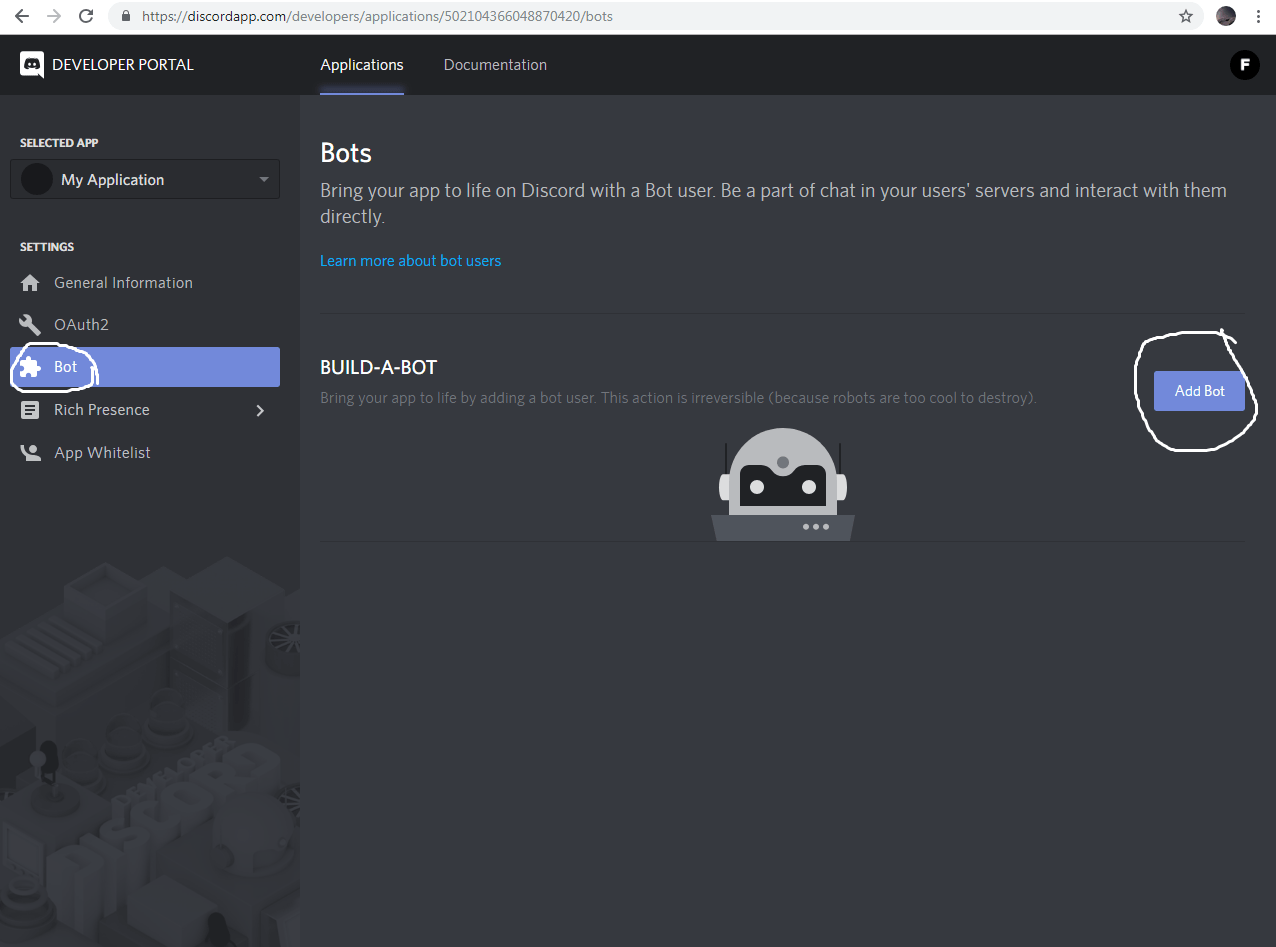Click the BUILD-A-BOT heading
This screenshot has height=947, width=1276.
pos(378,367)
